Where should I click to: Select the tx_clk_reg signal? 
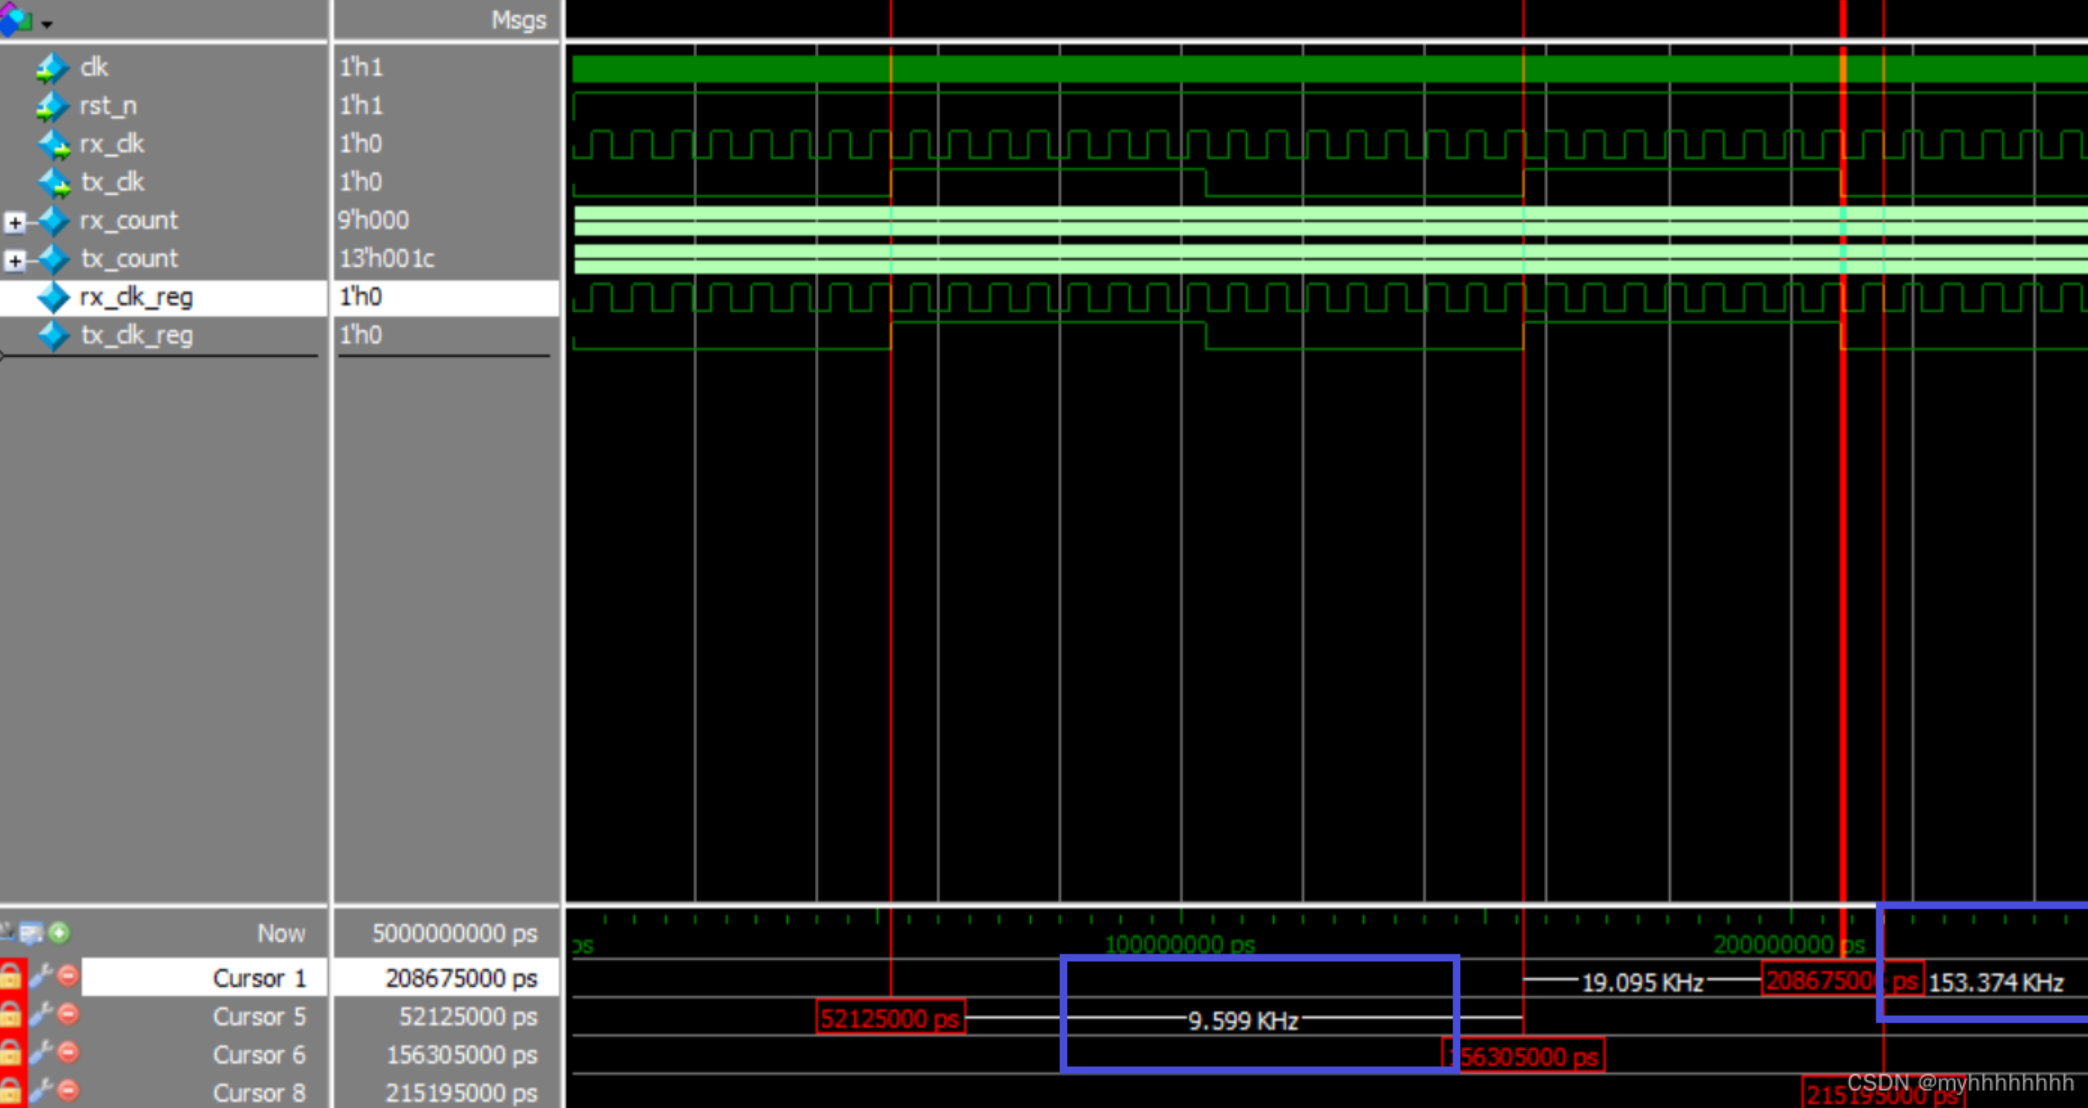point(136,335)
